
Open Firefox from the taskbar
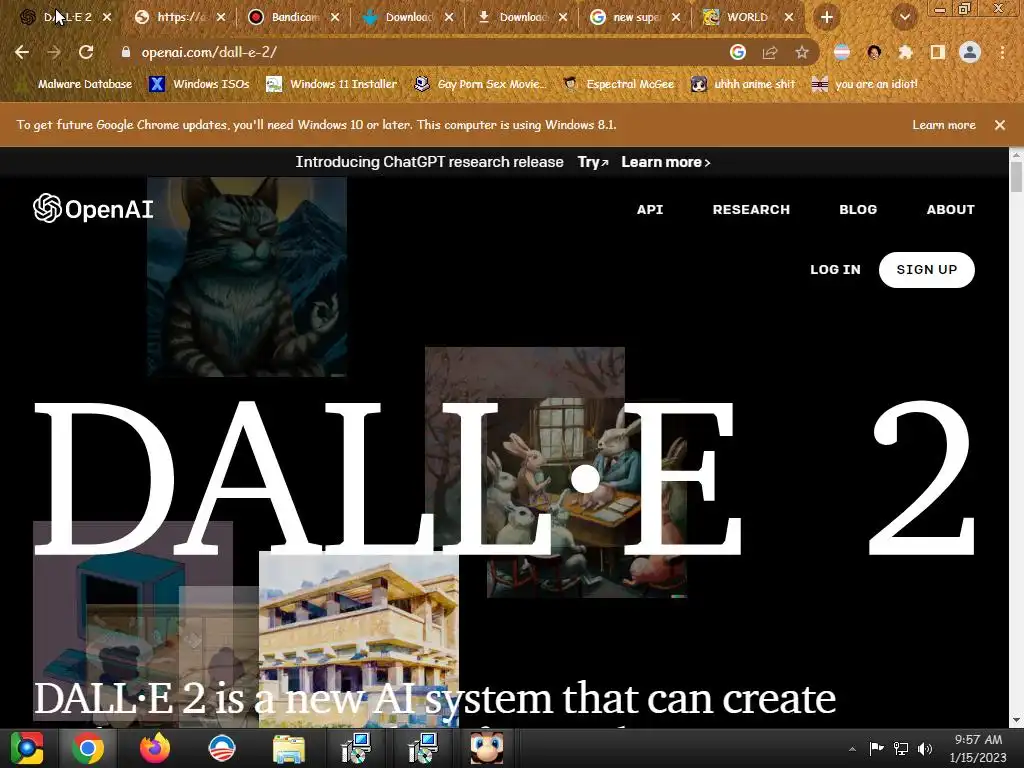pyautogui.click(x=155, y=748)
